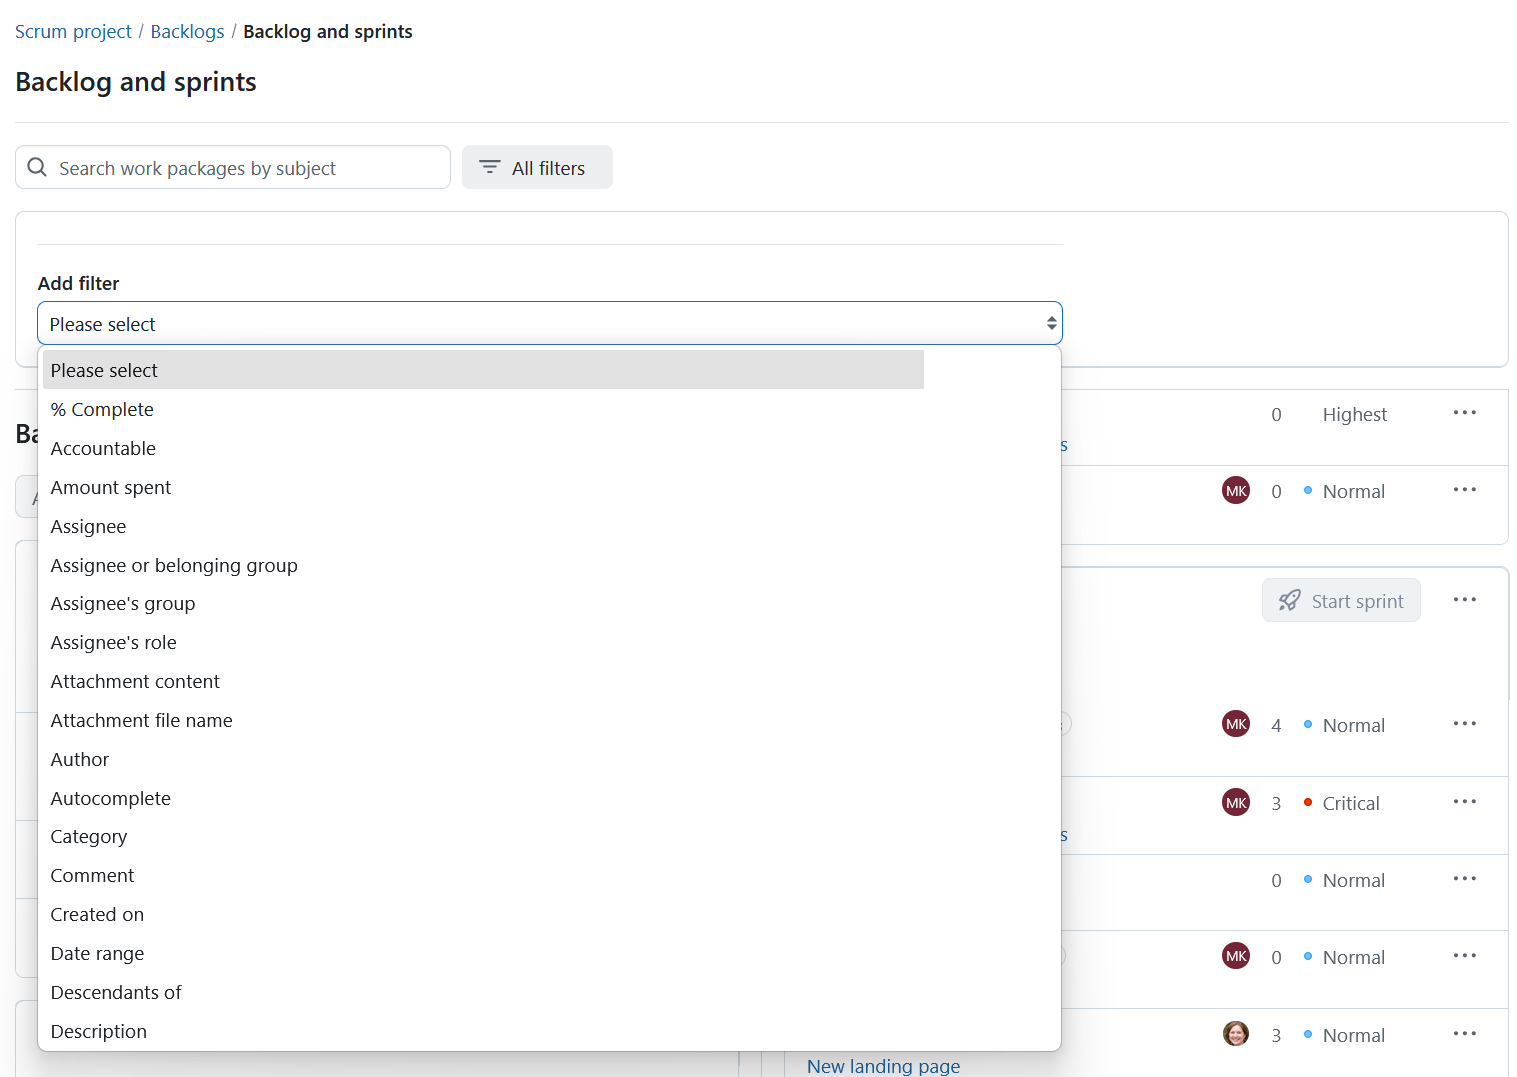Click the filter lines icon on All filters
The width and height of the screenshot is (1517, 1077).
489,167
